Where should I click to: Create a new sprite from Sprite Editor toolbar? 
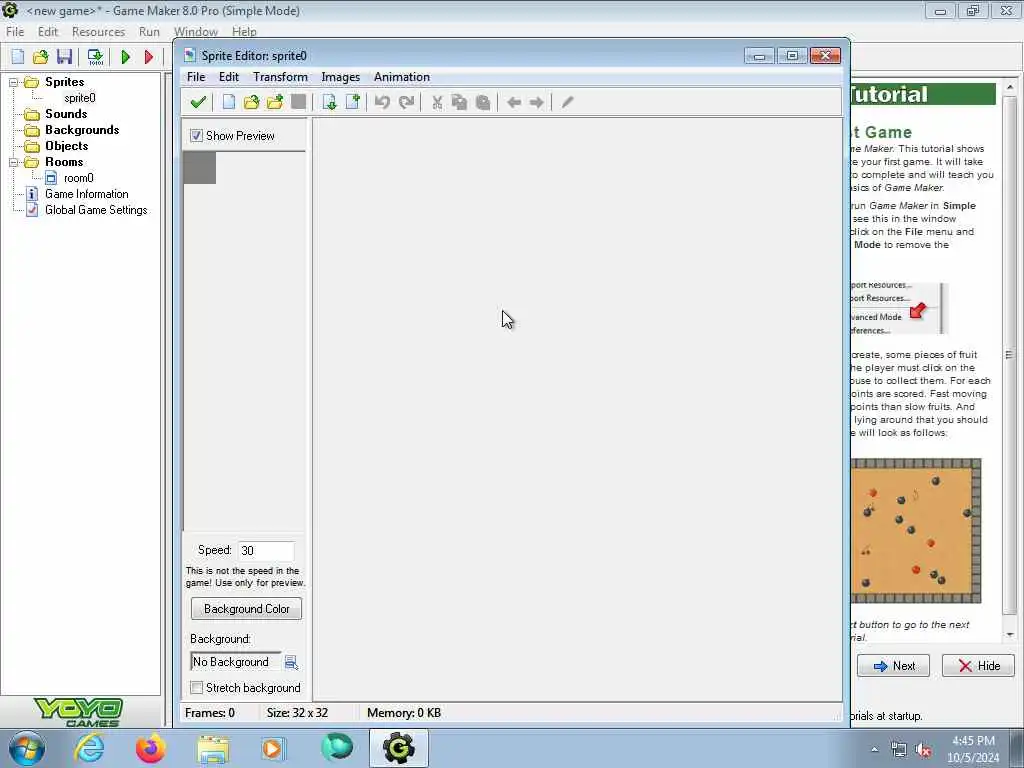click(229, 102)
